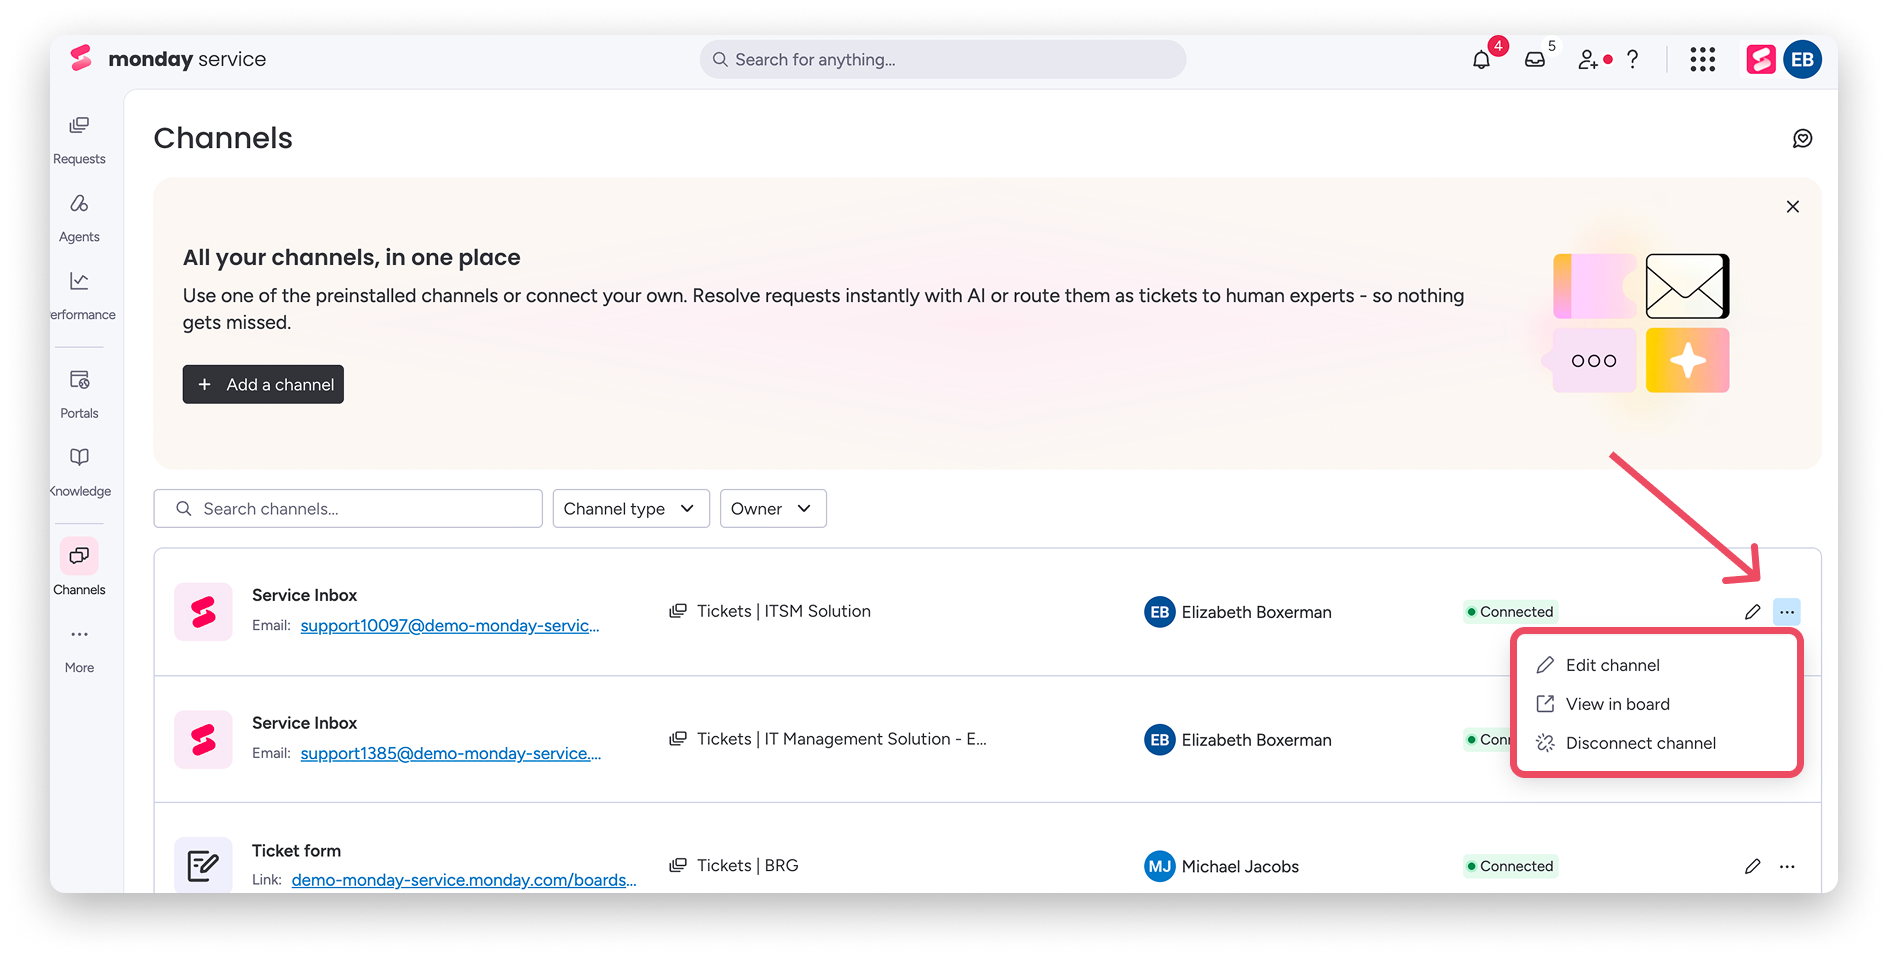Choose View in board from the menu

pos(1617,704)
